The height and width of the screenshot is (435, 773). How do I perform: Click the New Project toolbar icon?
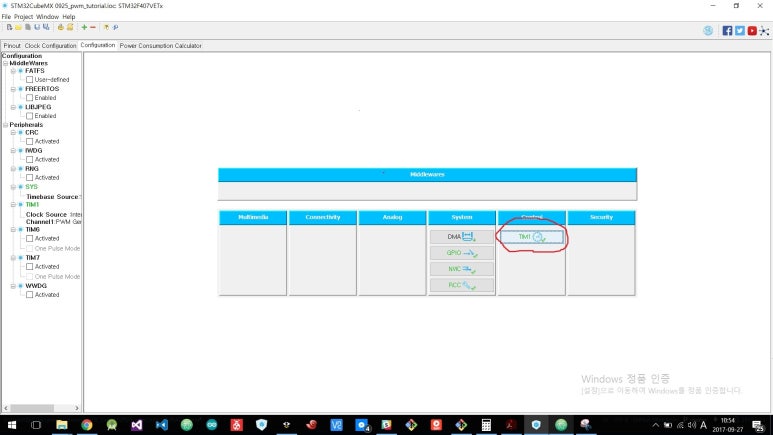coord(9,28)
